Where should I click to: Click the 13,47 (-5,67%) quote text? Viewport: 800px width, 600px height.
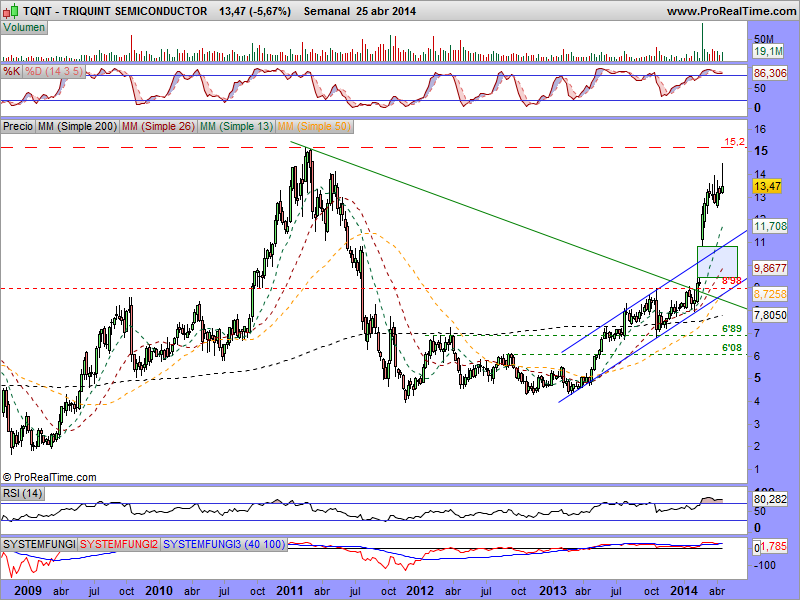click(255, 11)
